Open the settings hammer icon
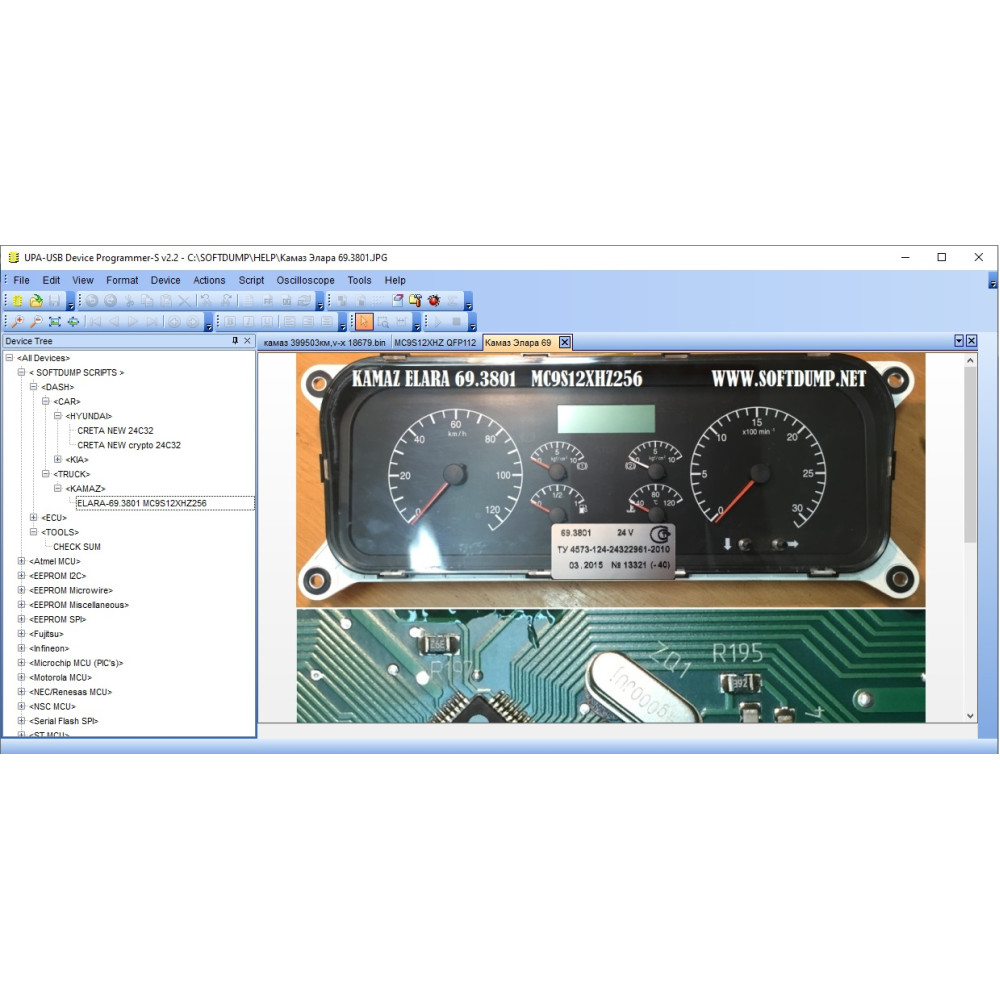 click(x=416, y=300)
